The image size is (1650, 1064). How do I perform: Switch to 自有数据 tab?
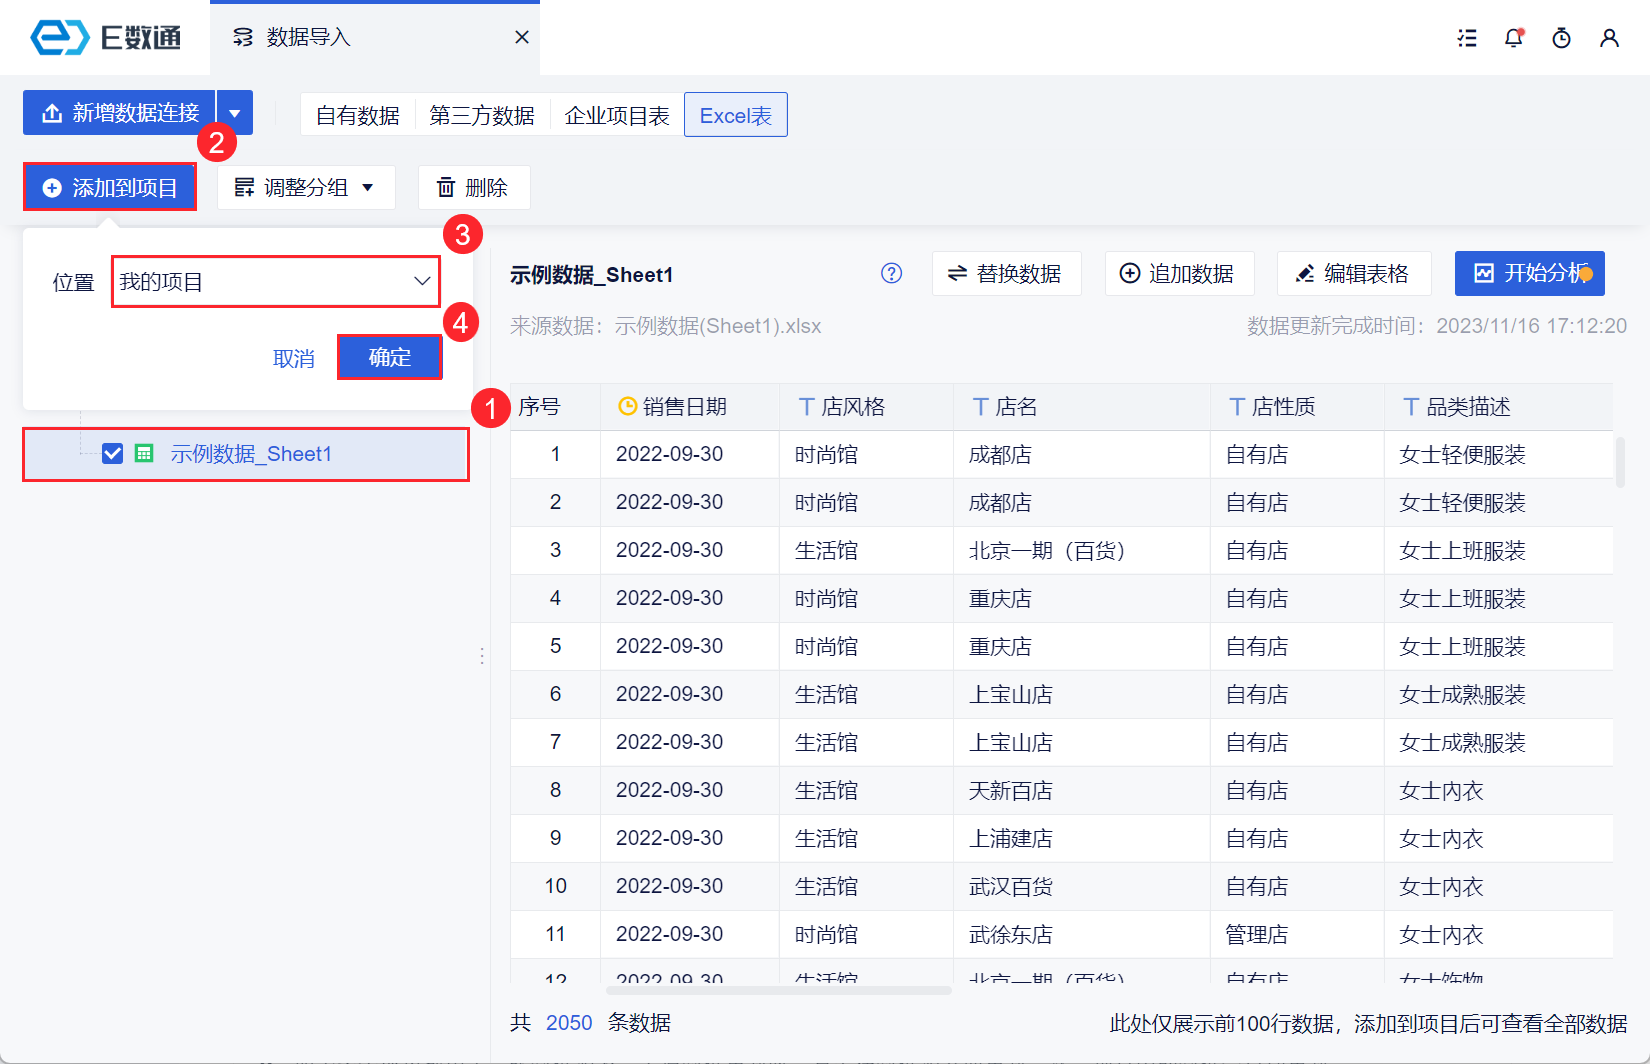pos(357,115)
